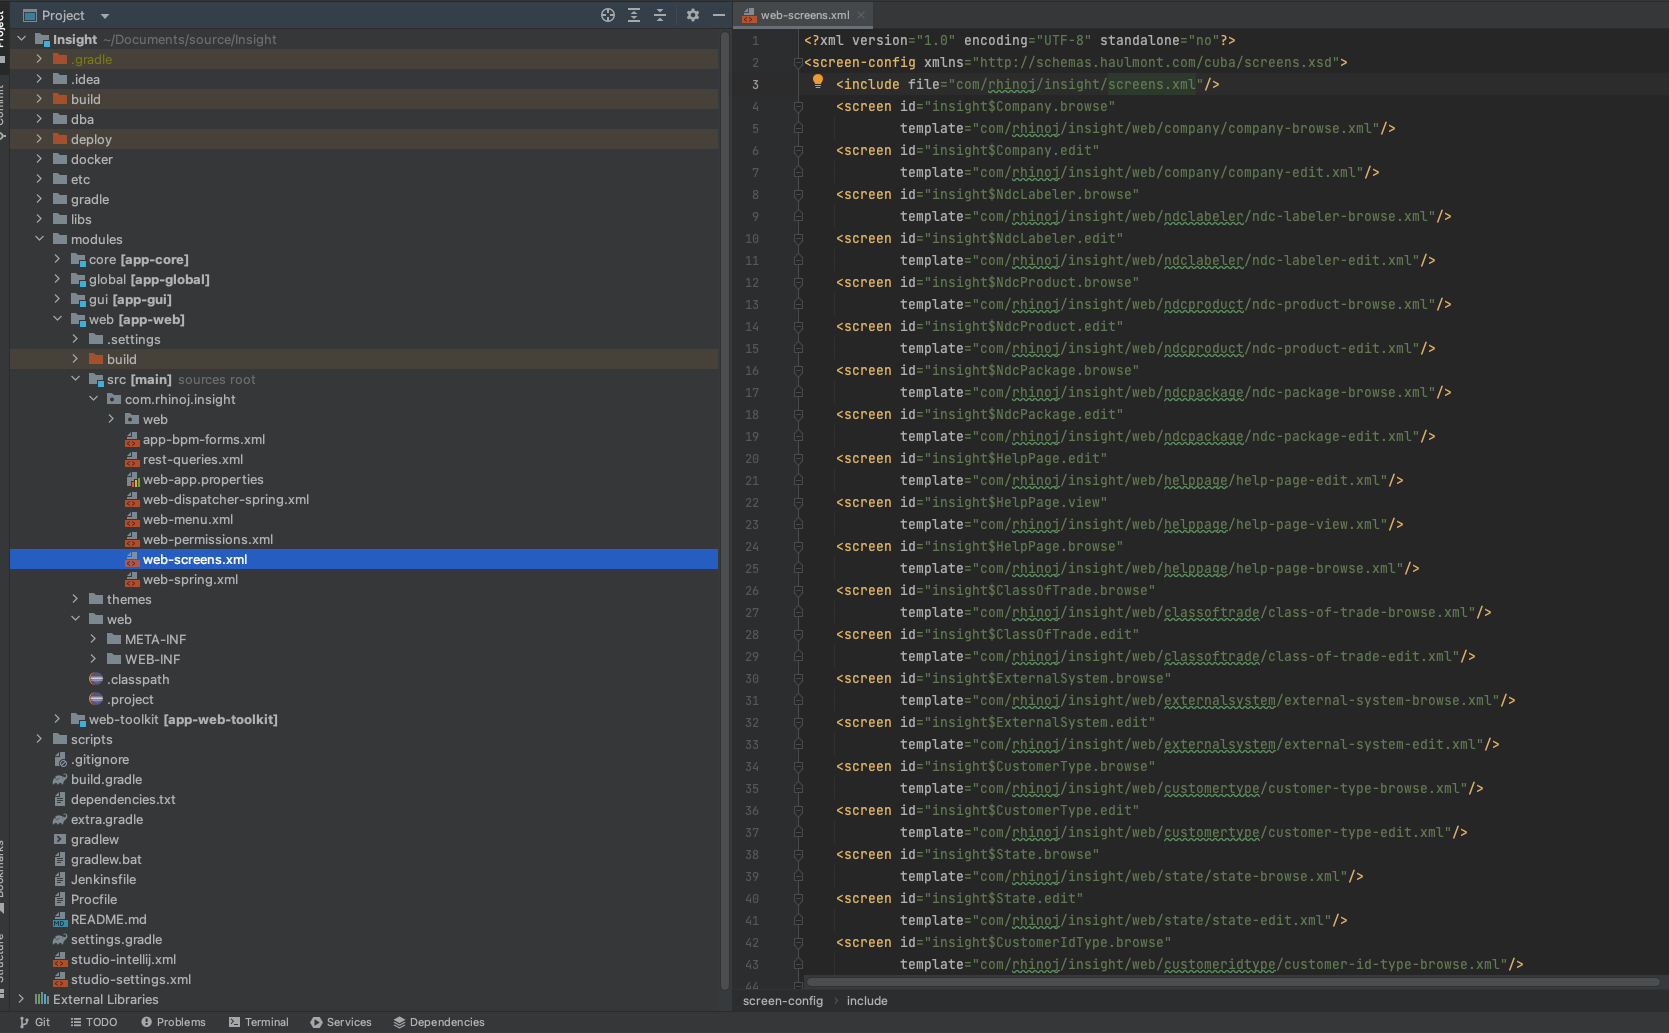Hide the Project tool window with minus icon
Viewport: 1669px width, 1033px height.
(x=718, y=15)
